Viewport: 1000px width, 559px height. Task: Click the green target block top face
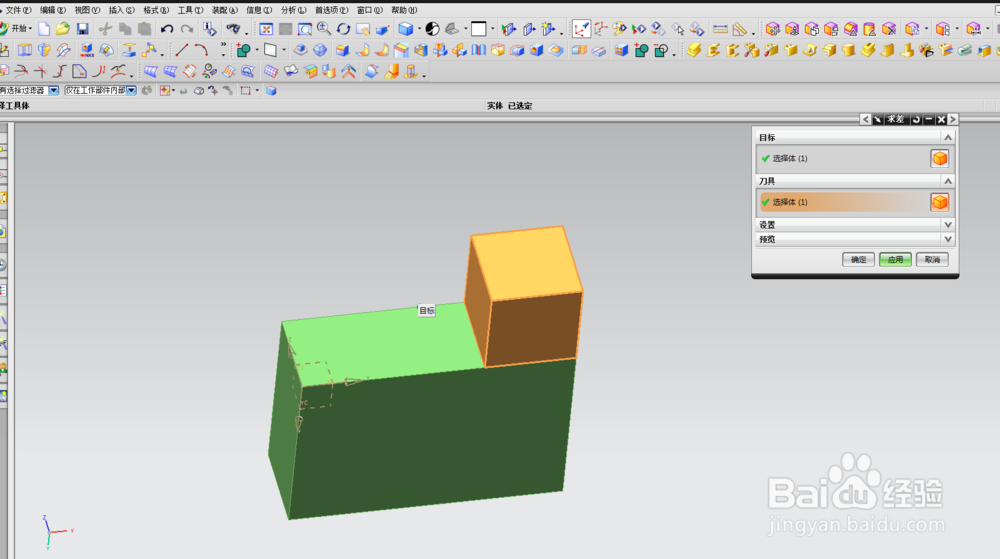click(383, 344)
